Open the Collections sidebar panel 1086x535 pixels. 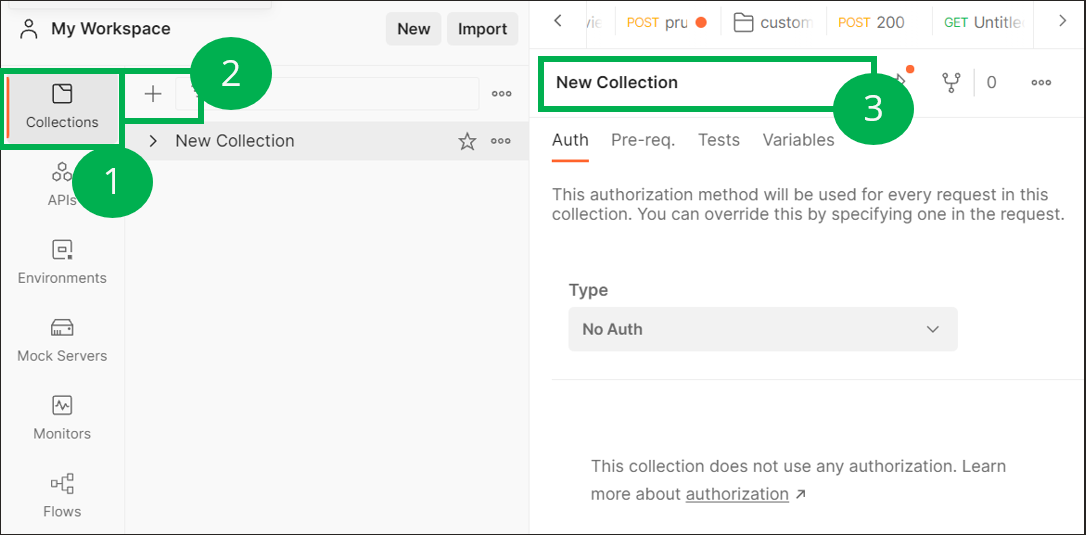pos(62,107)
